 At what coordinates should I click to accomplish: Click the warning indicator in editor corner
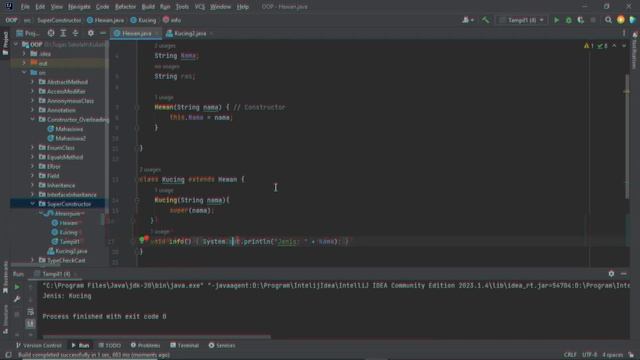(589, 46)
